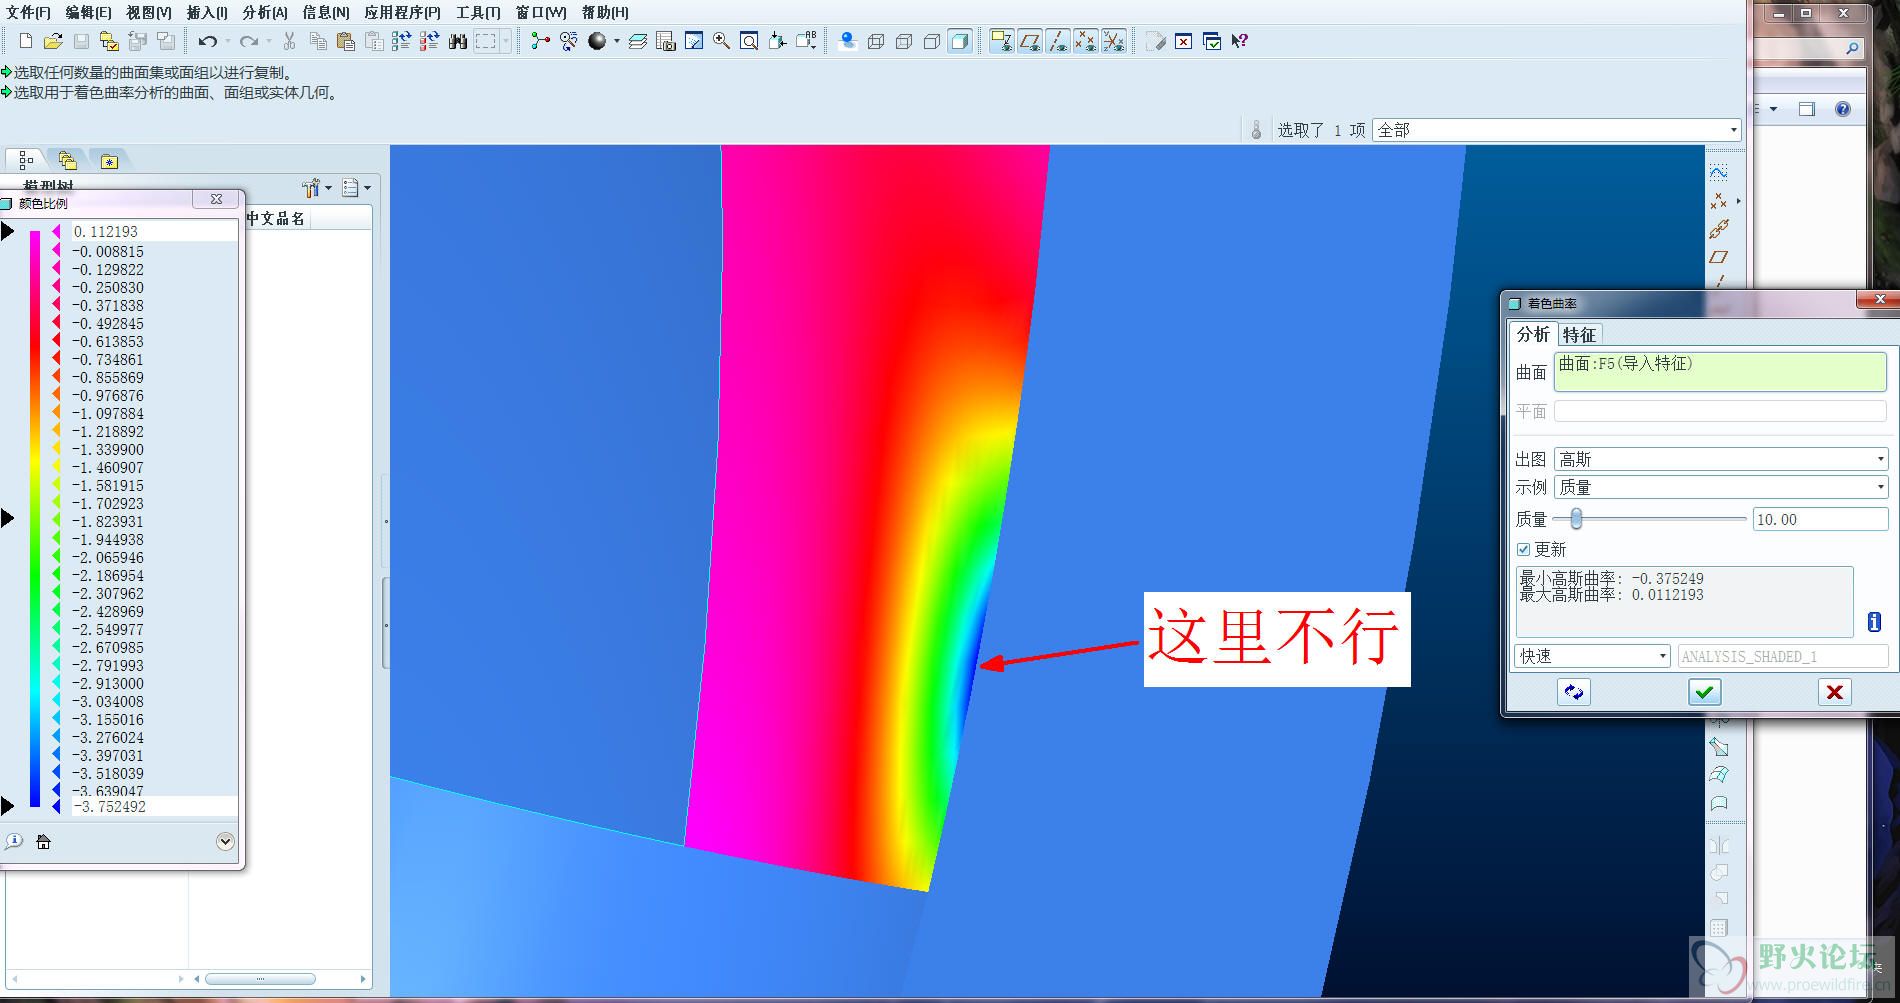Click the red X cancel button

(x=1835, y=692)
